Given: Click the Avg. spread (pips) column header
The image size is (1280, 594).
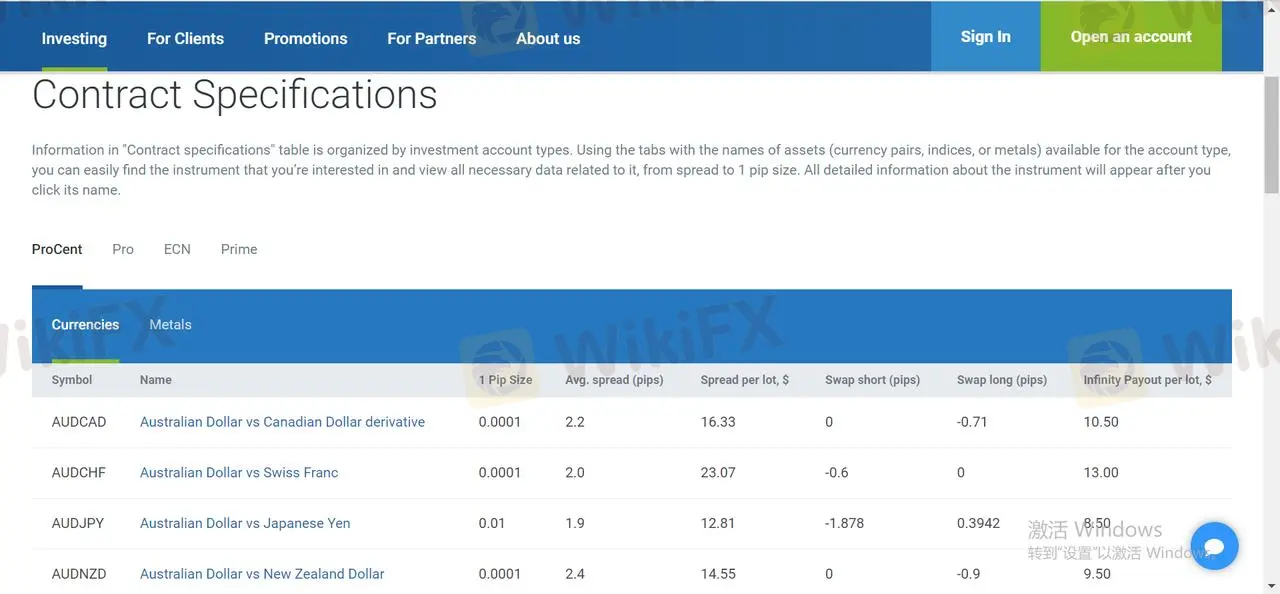Looking at the screenshot, I should pos(614,380).
